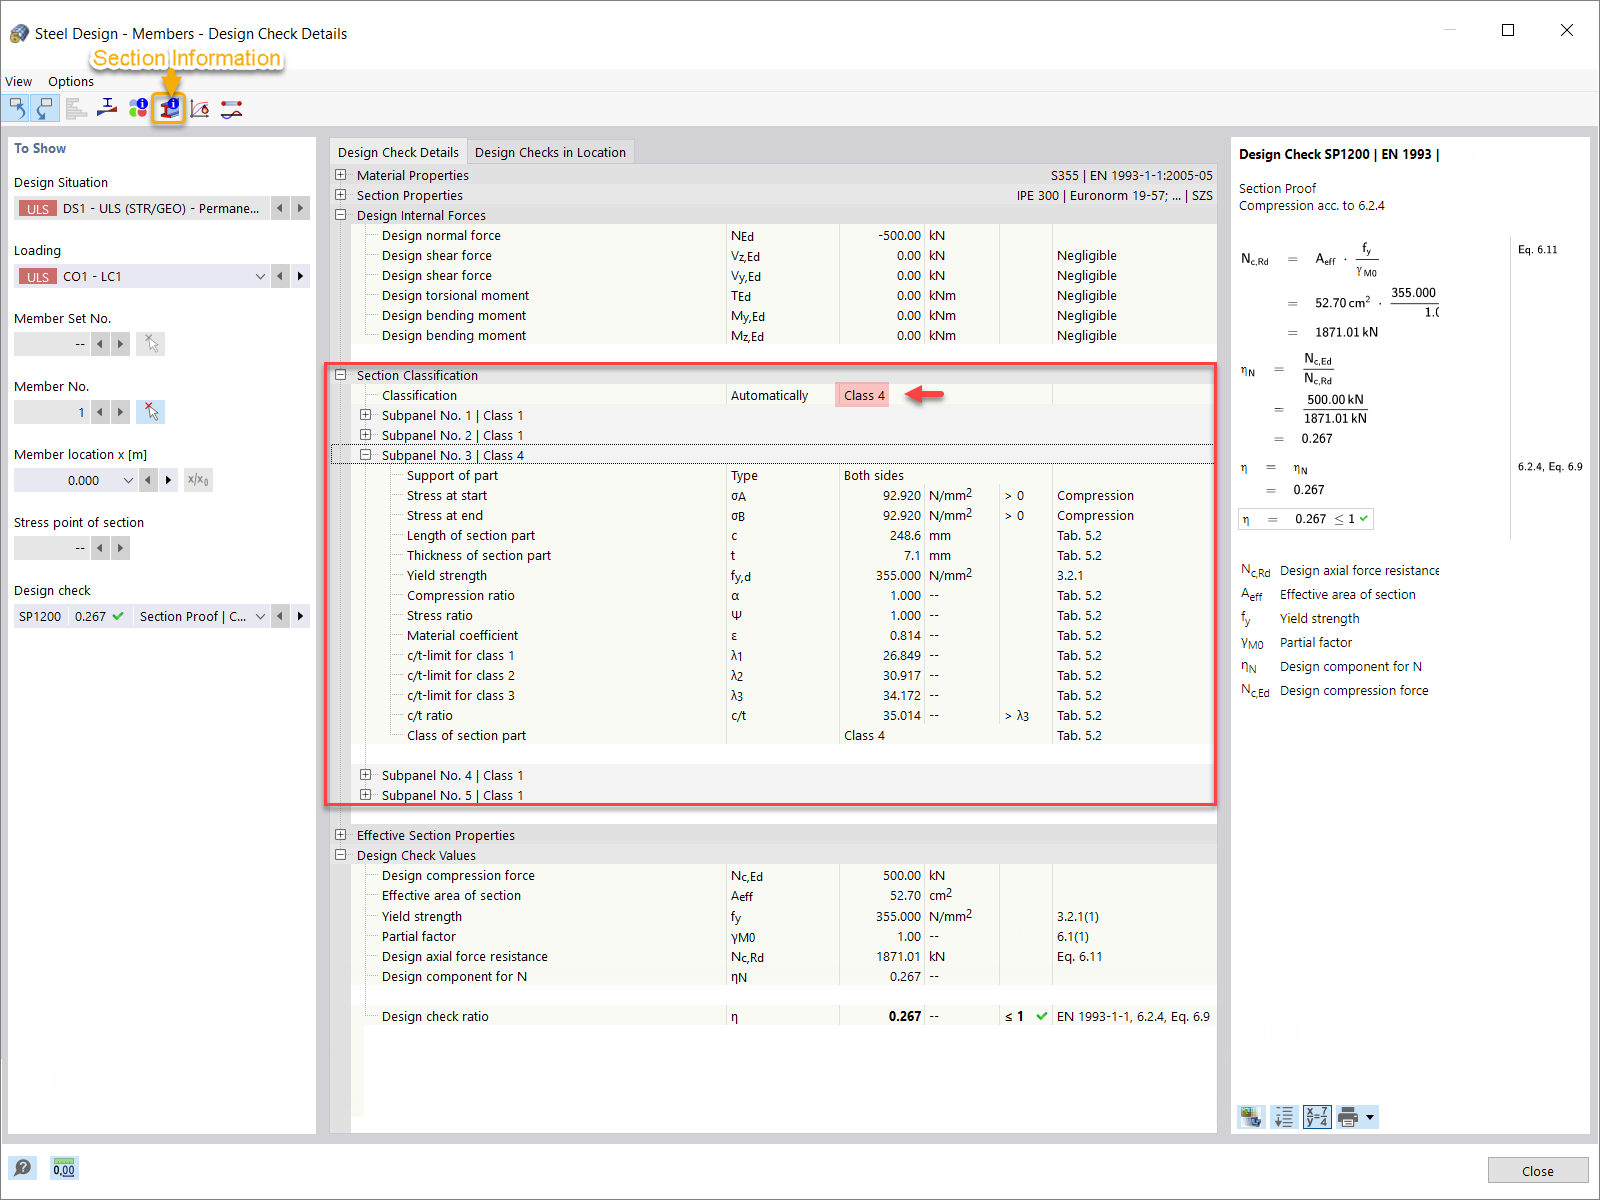
Task: Step to previous member number
Action: (x=100, y=412)
